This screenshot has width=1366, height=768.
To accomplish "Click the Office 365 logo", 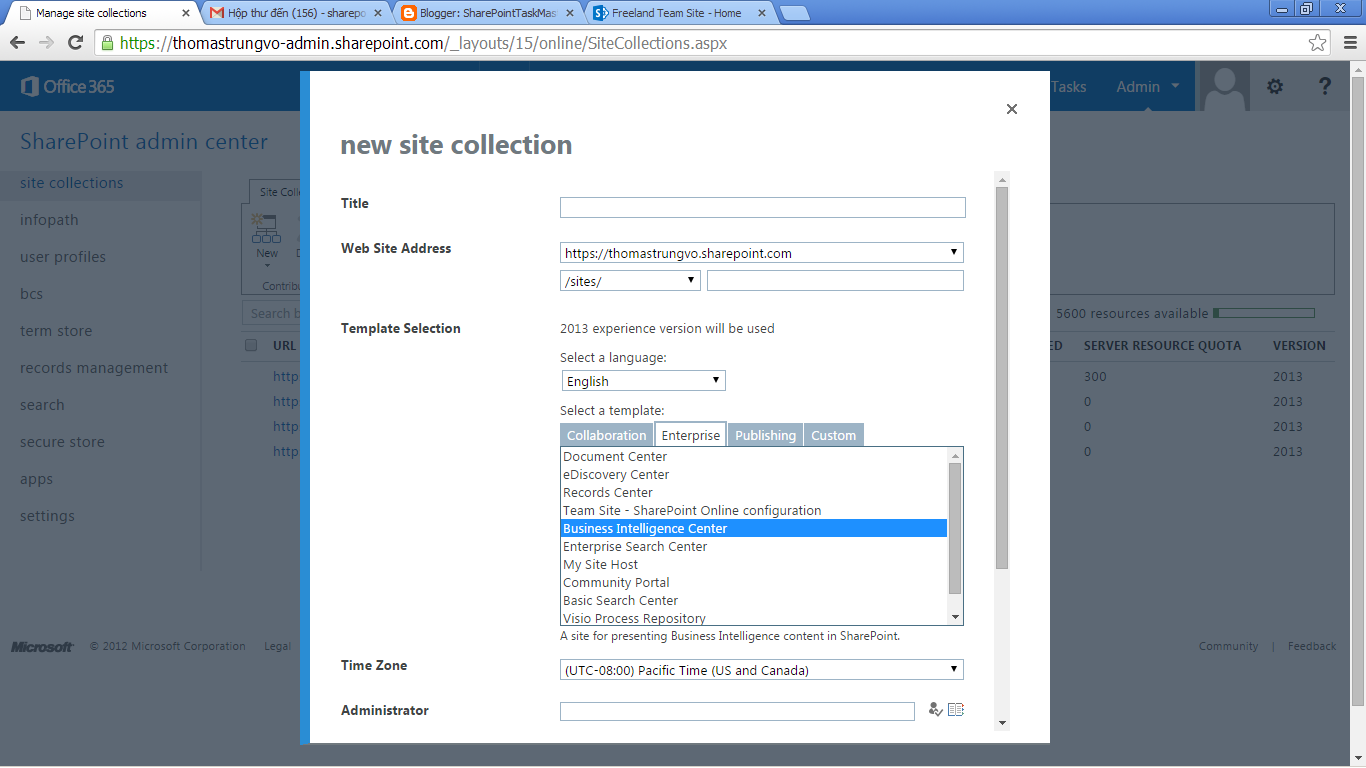I will (x=68, y=86).
